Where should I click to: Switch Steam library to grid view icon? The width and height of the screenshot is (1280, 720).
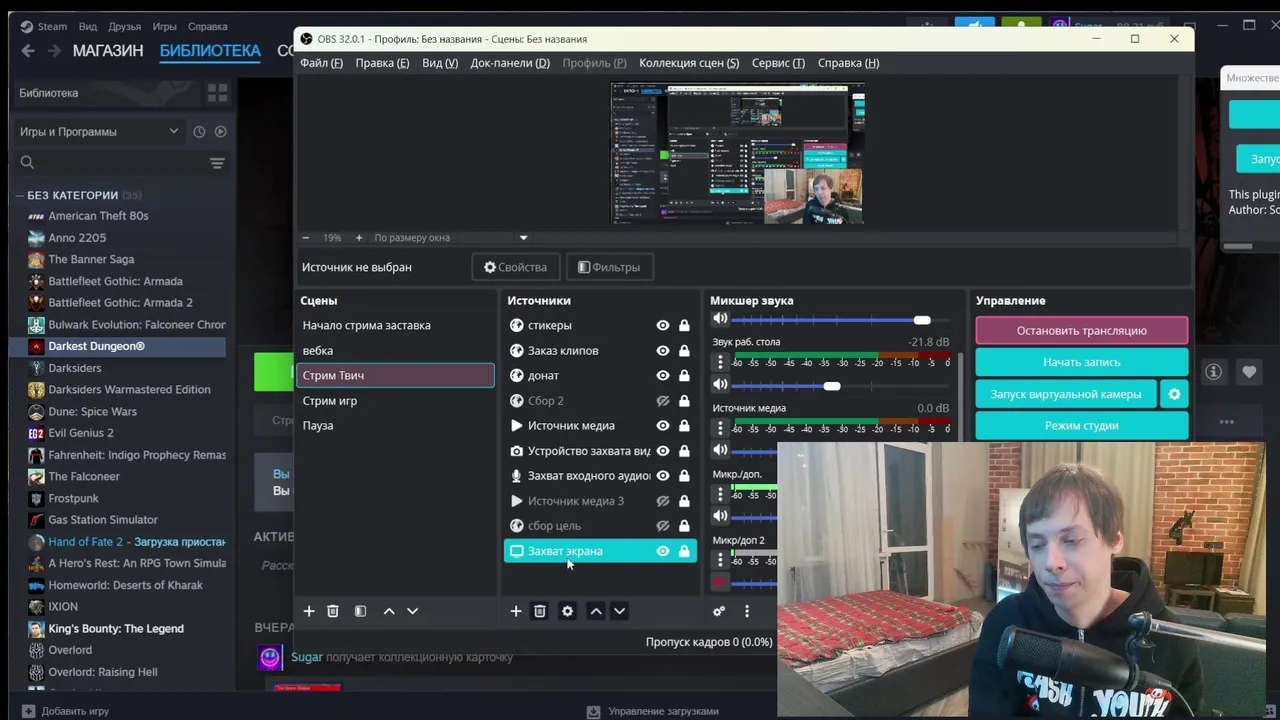[217, 93]
